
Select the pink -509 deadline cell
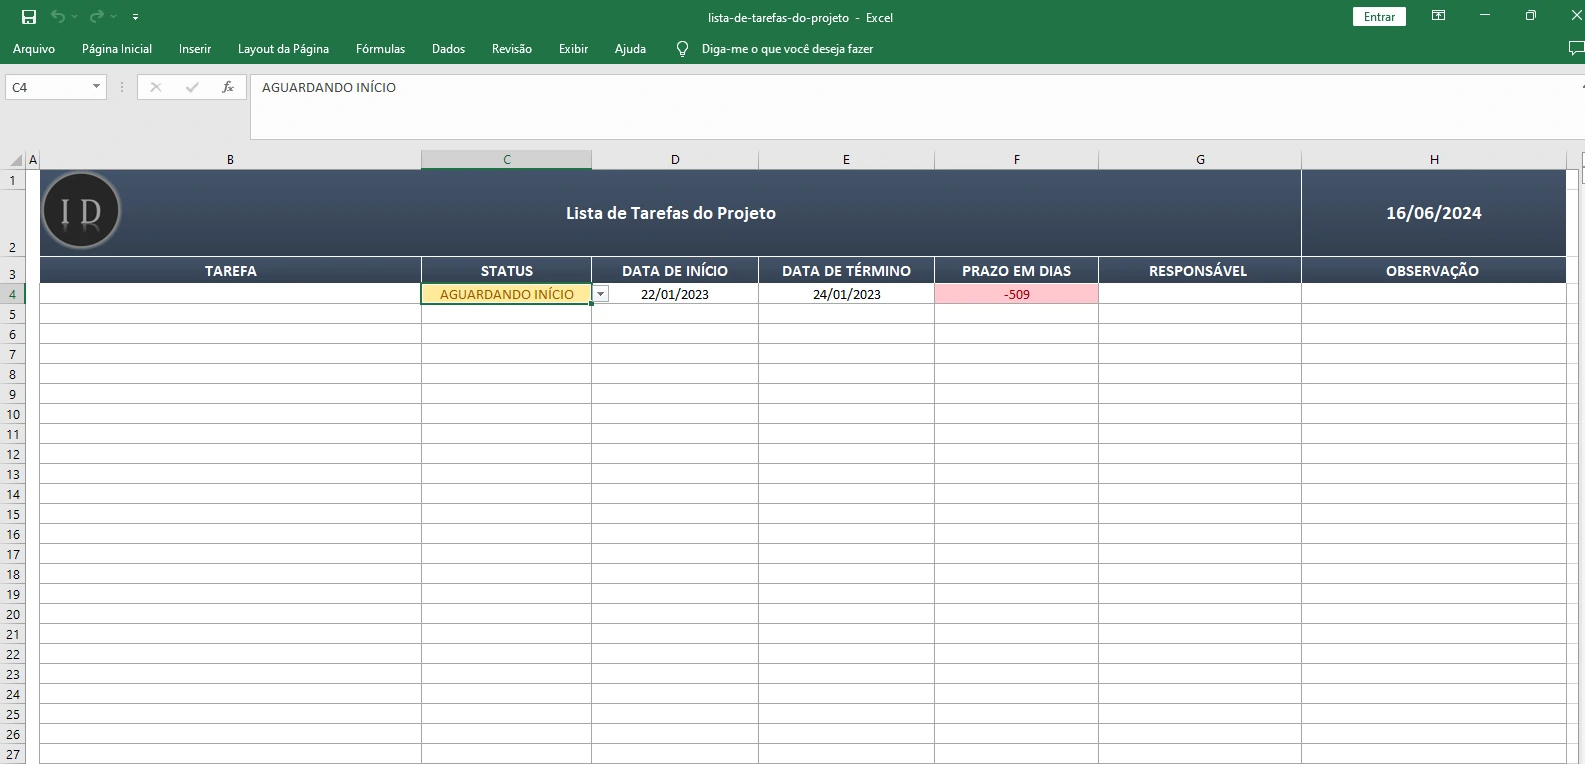pyautogui.click(x=1016, y=294)
